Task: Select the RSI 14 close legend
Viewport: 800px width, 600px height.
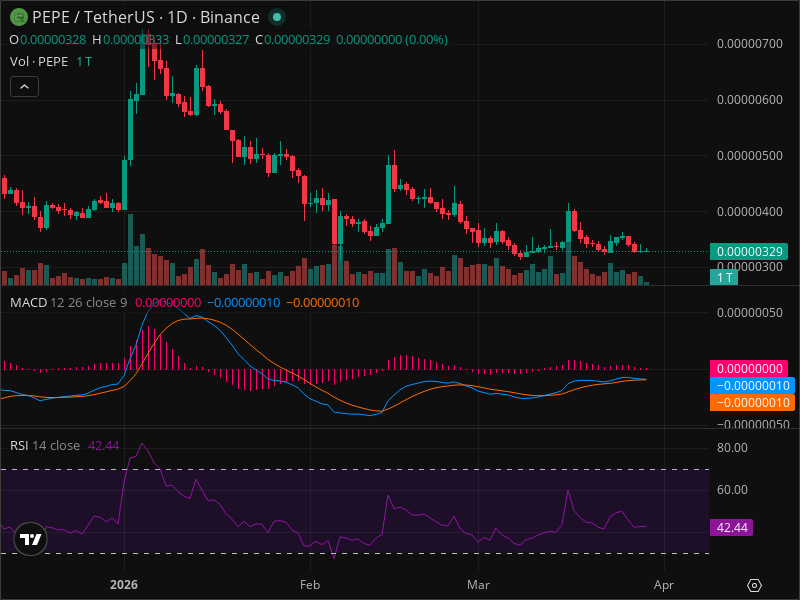Action: pos(45,445)
